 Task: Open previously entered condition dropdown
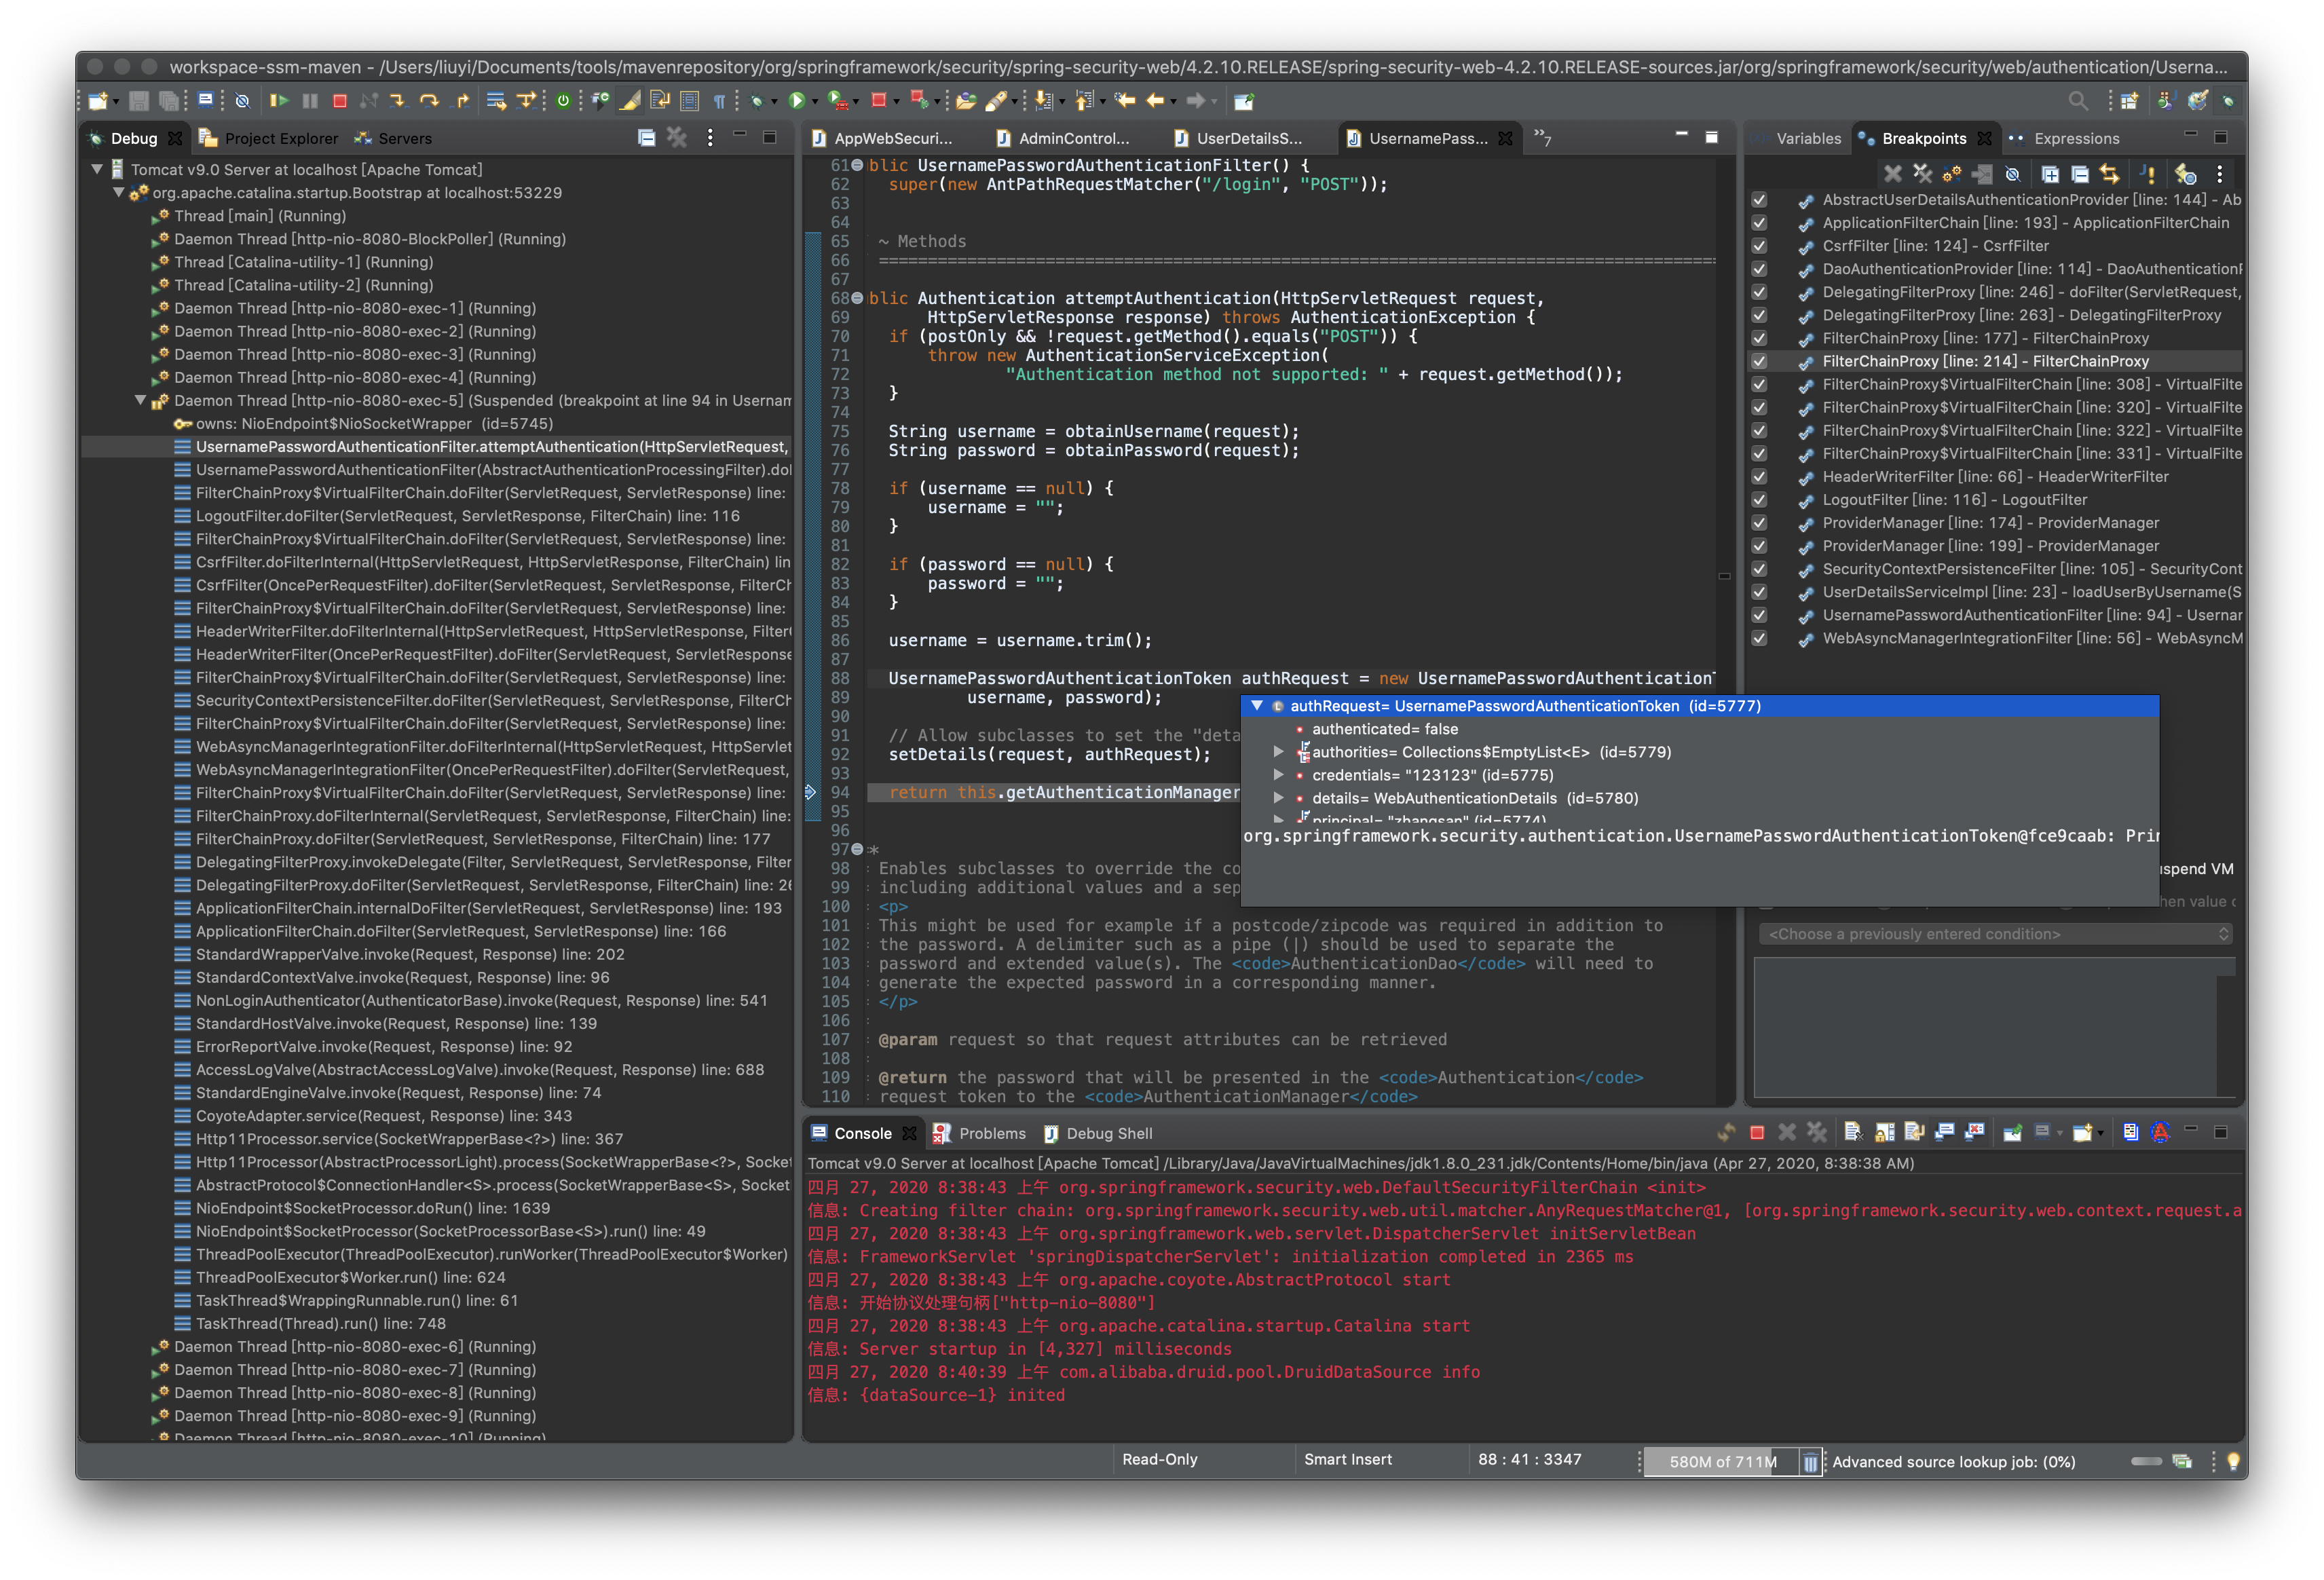[x=1995, y=934]
